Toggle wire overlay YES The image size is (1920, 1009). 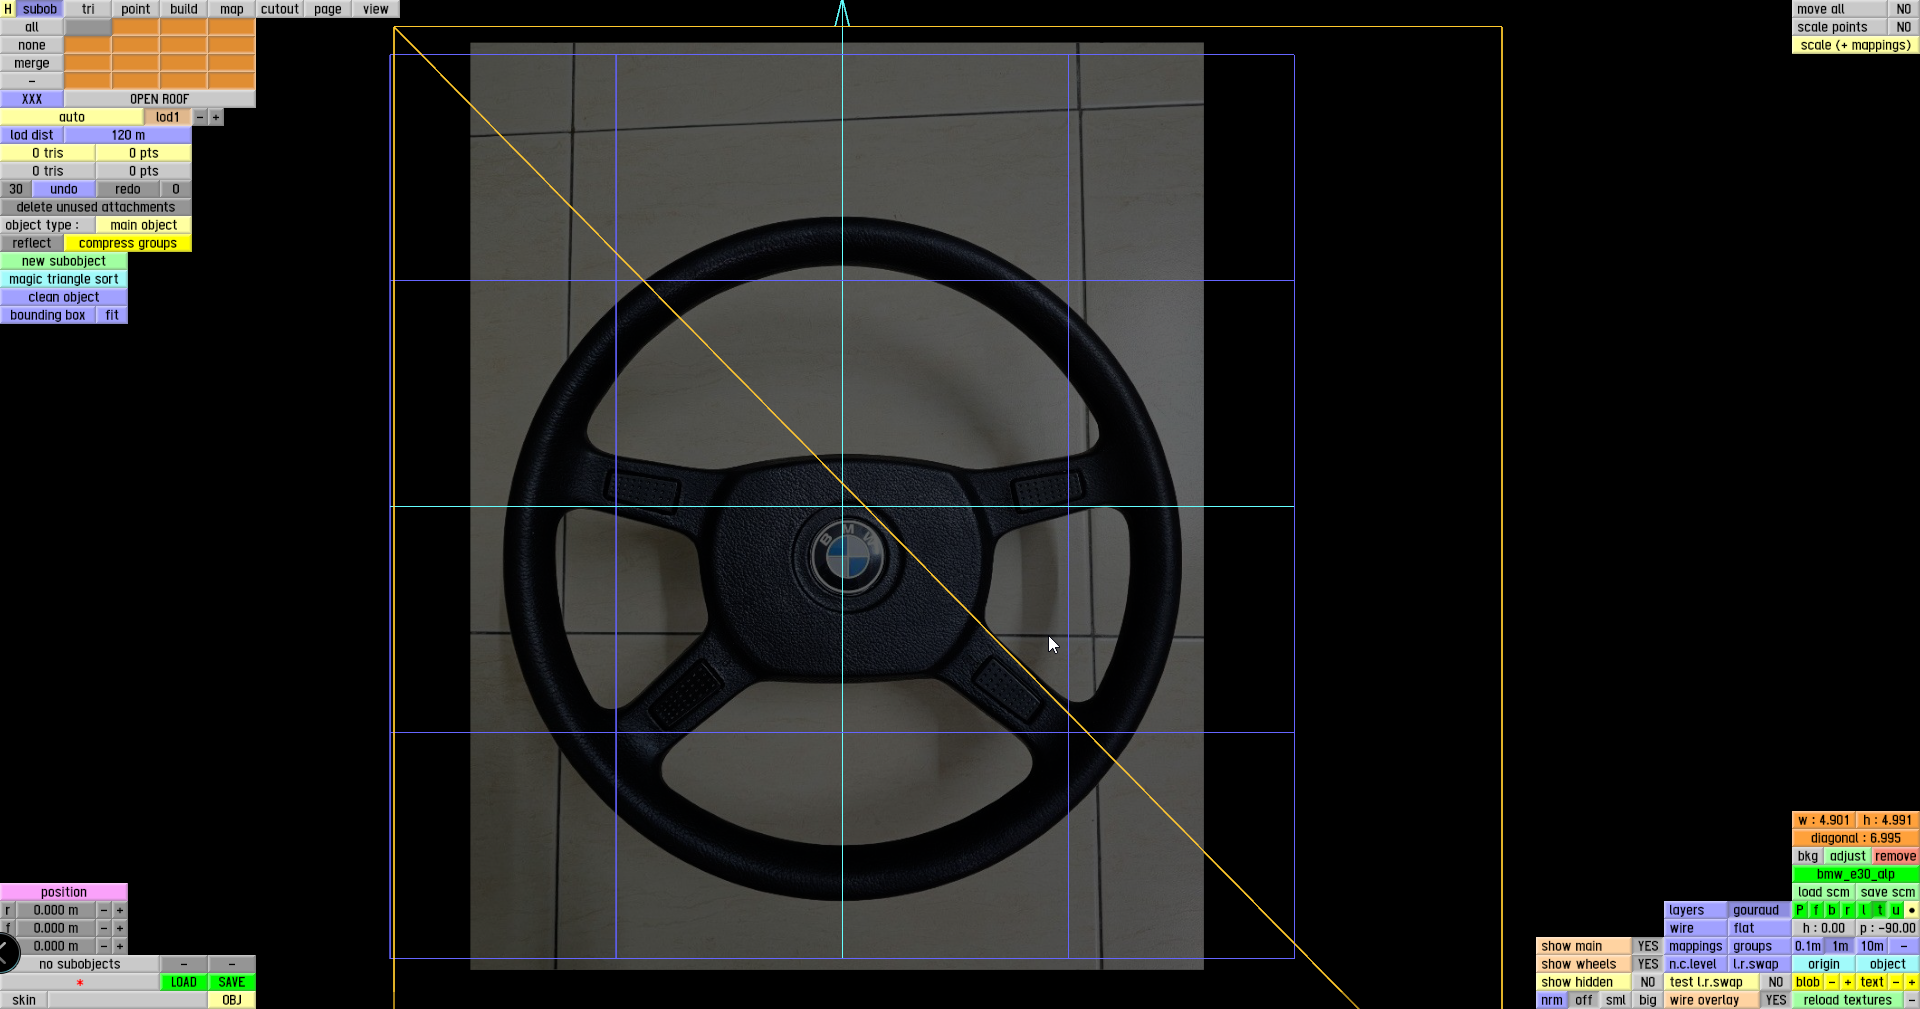tap(1776, 1000)
